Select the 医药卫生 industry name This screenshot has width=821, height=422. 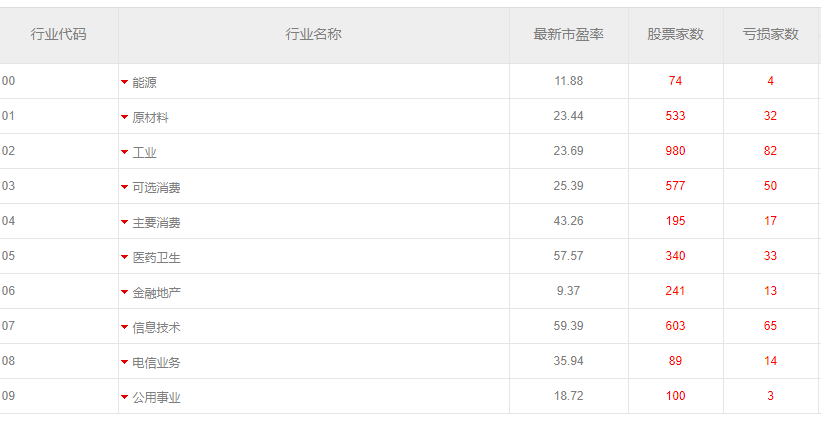(156, 257)
